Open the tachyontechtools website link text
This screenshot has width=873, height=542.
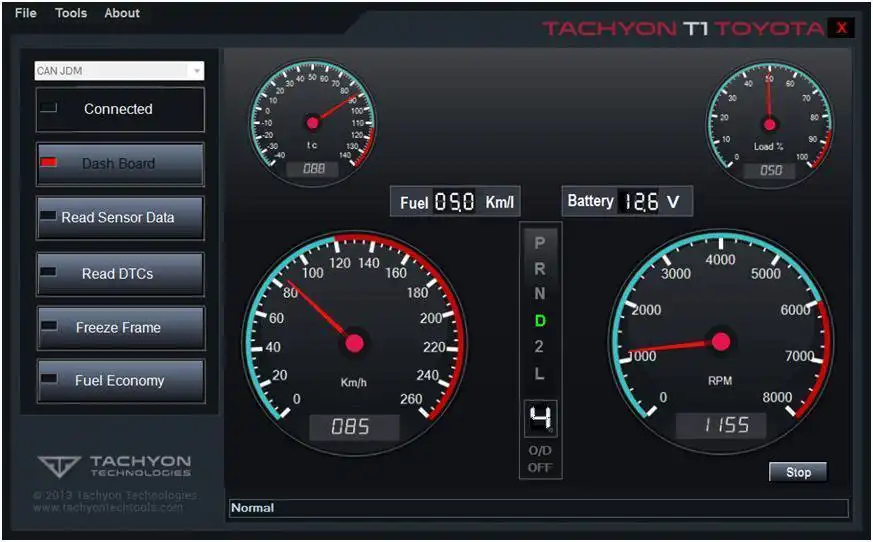[x=107, y=507]
